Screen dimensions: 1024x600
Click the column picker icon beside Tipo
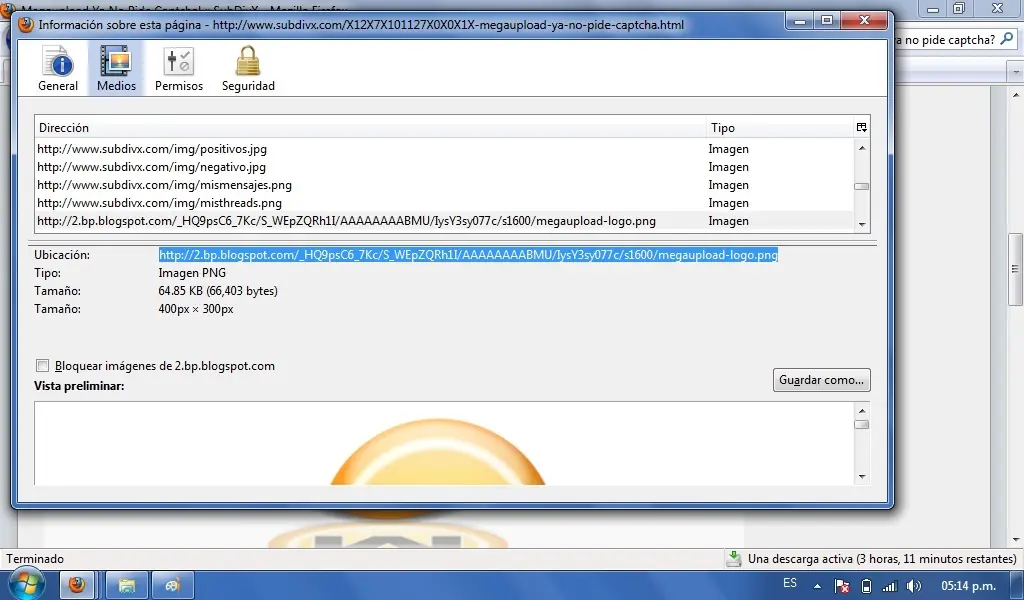click(x=861, y=127)
